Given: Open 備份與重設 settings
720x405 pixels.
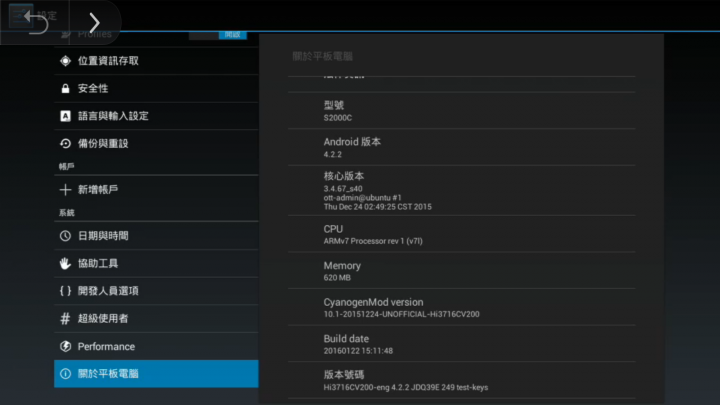Looking at the screenshot, I should coord(156,143).
